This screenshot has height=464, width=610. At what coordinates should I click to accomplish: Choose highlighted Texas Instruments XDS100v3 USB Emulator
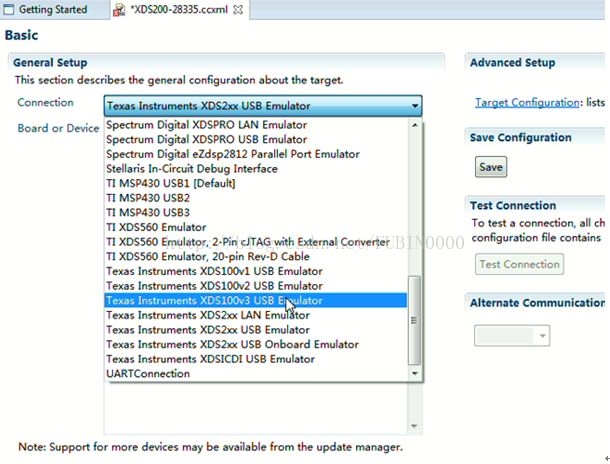(256, 301)
